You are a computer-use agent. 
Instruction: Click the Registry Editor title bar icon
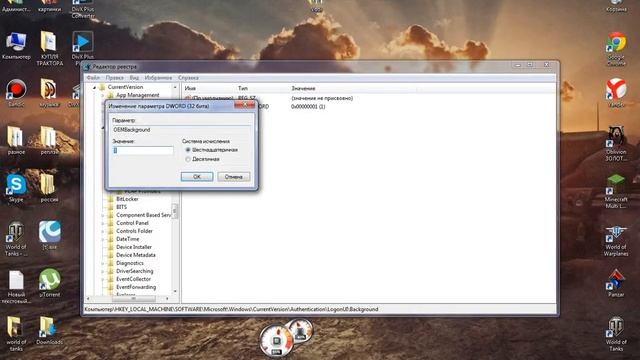(x=87, y=67)
